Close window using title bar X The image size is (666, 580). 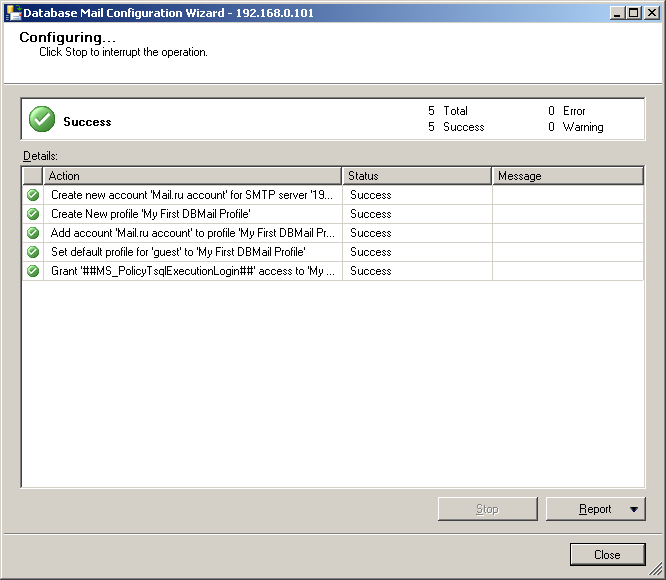click(652, 13)
